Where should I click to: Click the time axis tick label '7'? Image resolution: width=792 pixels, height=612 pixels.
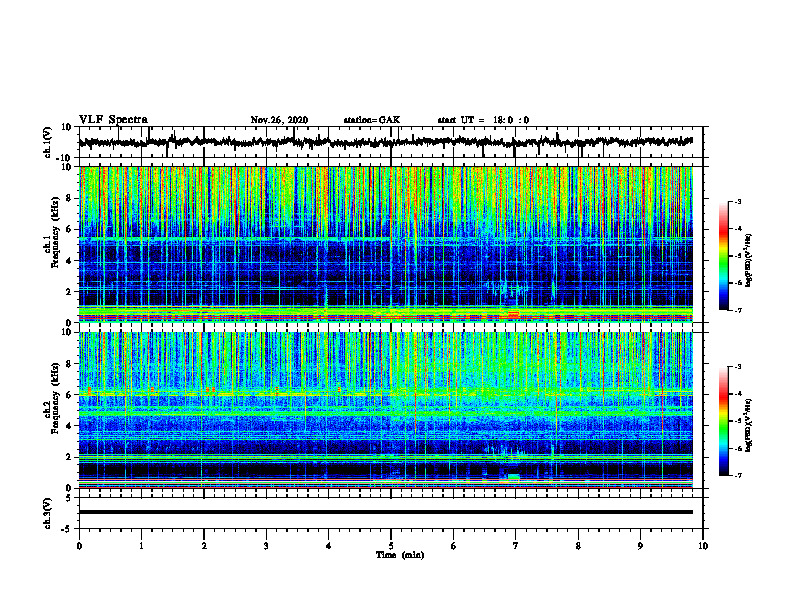[516, 546]
